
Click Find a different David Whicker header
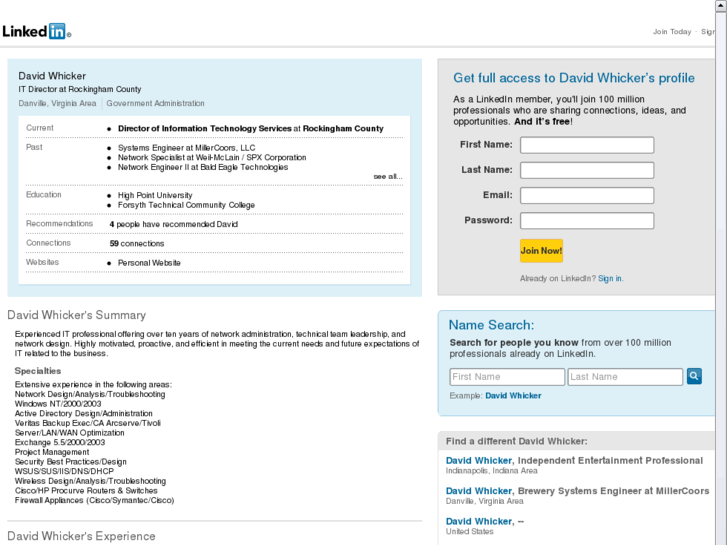click(x=517, y=441)
